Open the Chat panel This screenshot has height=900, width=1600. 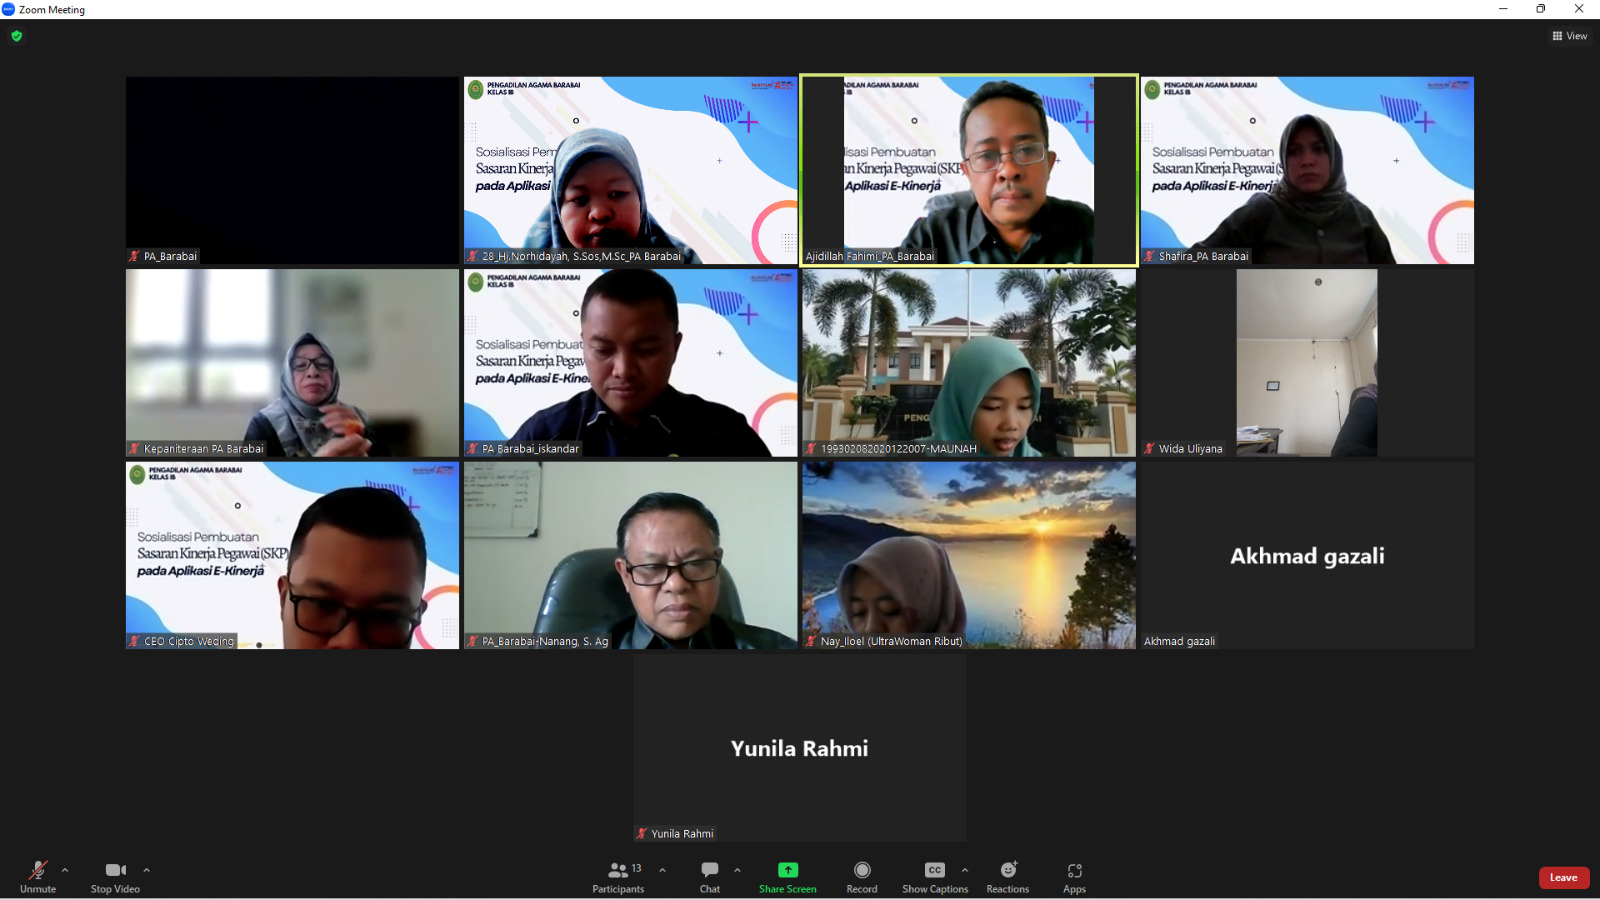710,876
